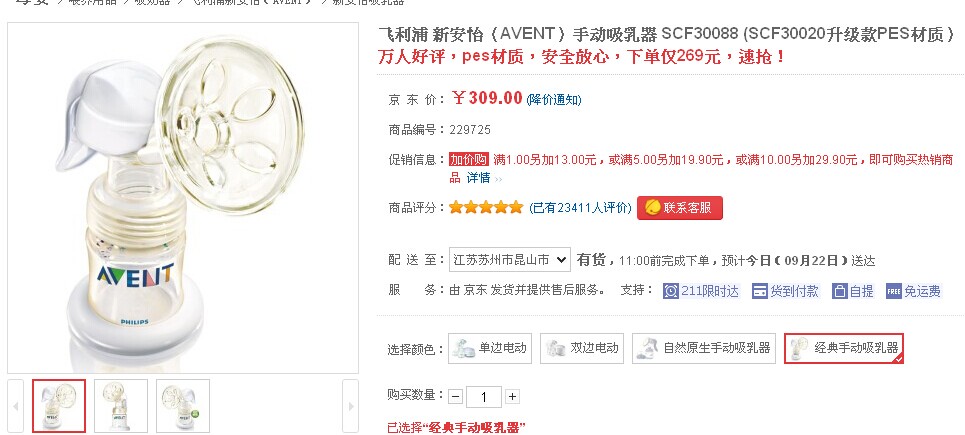Open the 江苏苏州市昆山市 delivery dropdown
965x435 pixels.
(x=510, y=260)
